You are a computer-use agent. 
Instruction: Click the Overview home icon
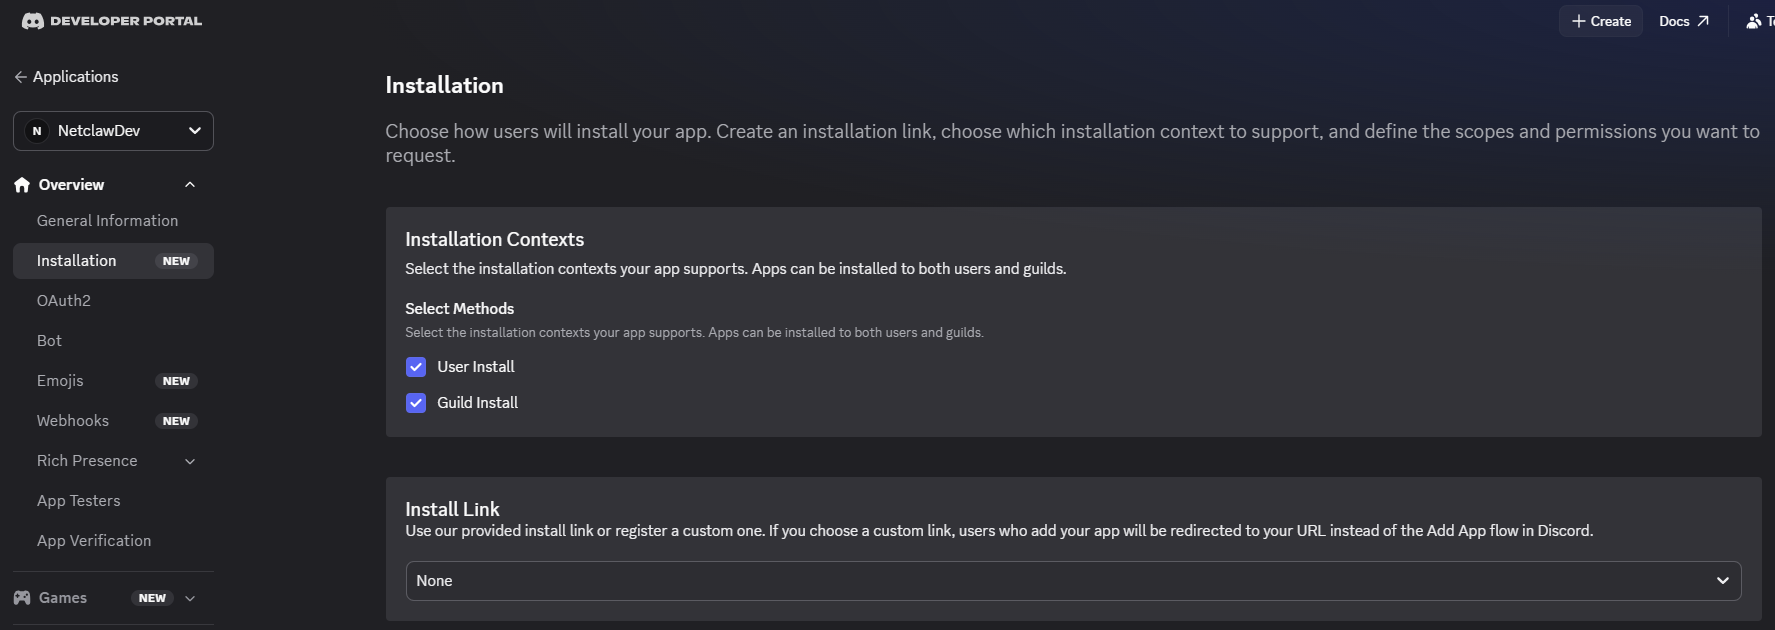[22, 185]
